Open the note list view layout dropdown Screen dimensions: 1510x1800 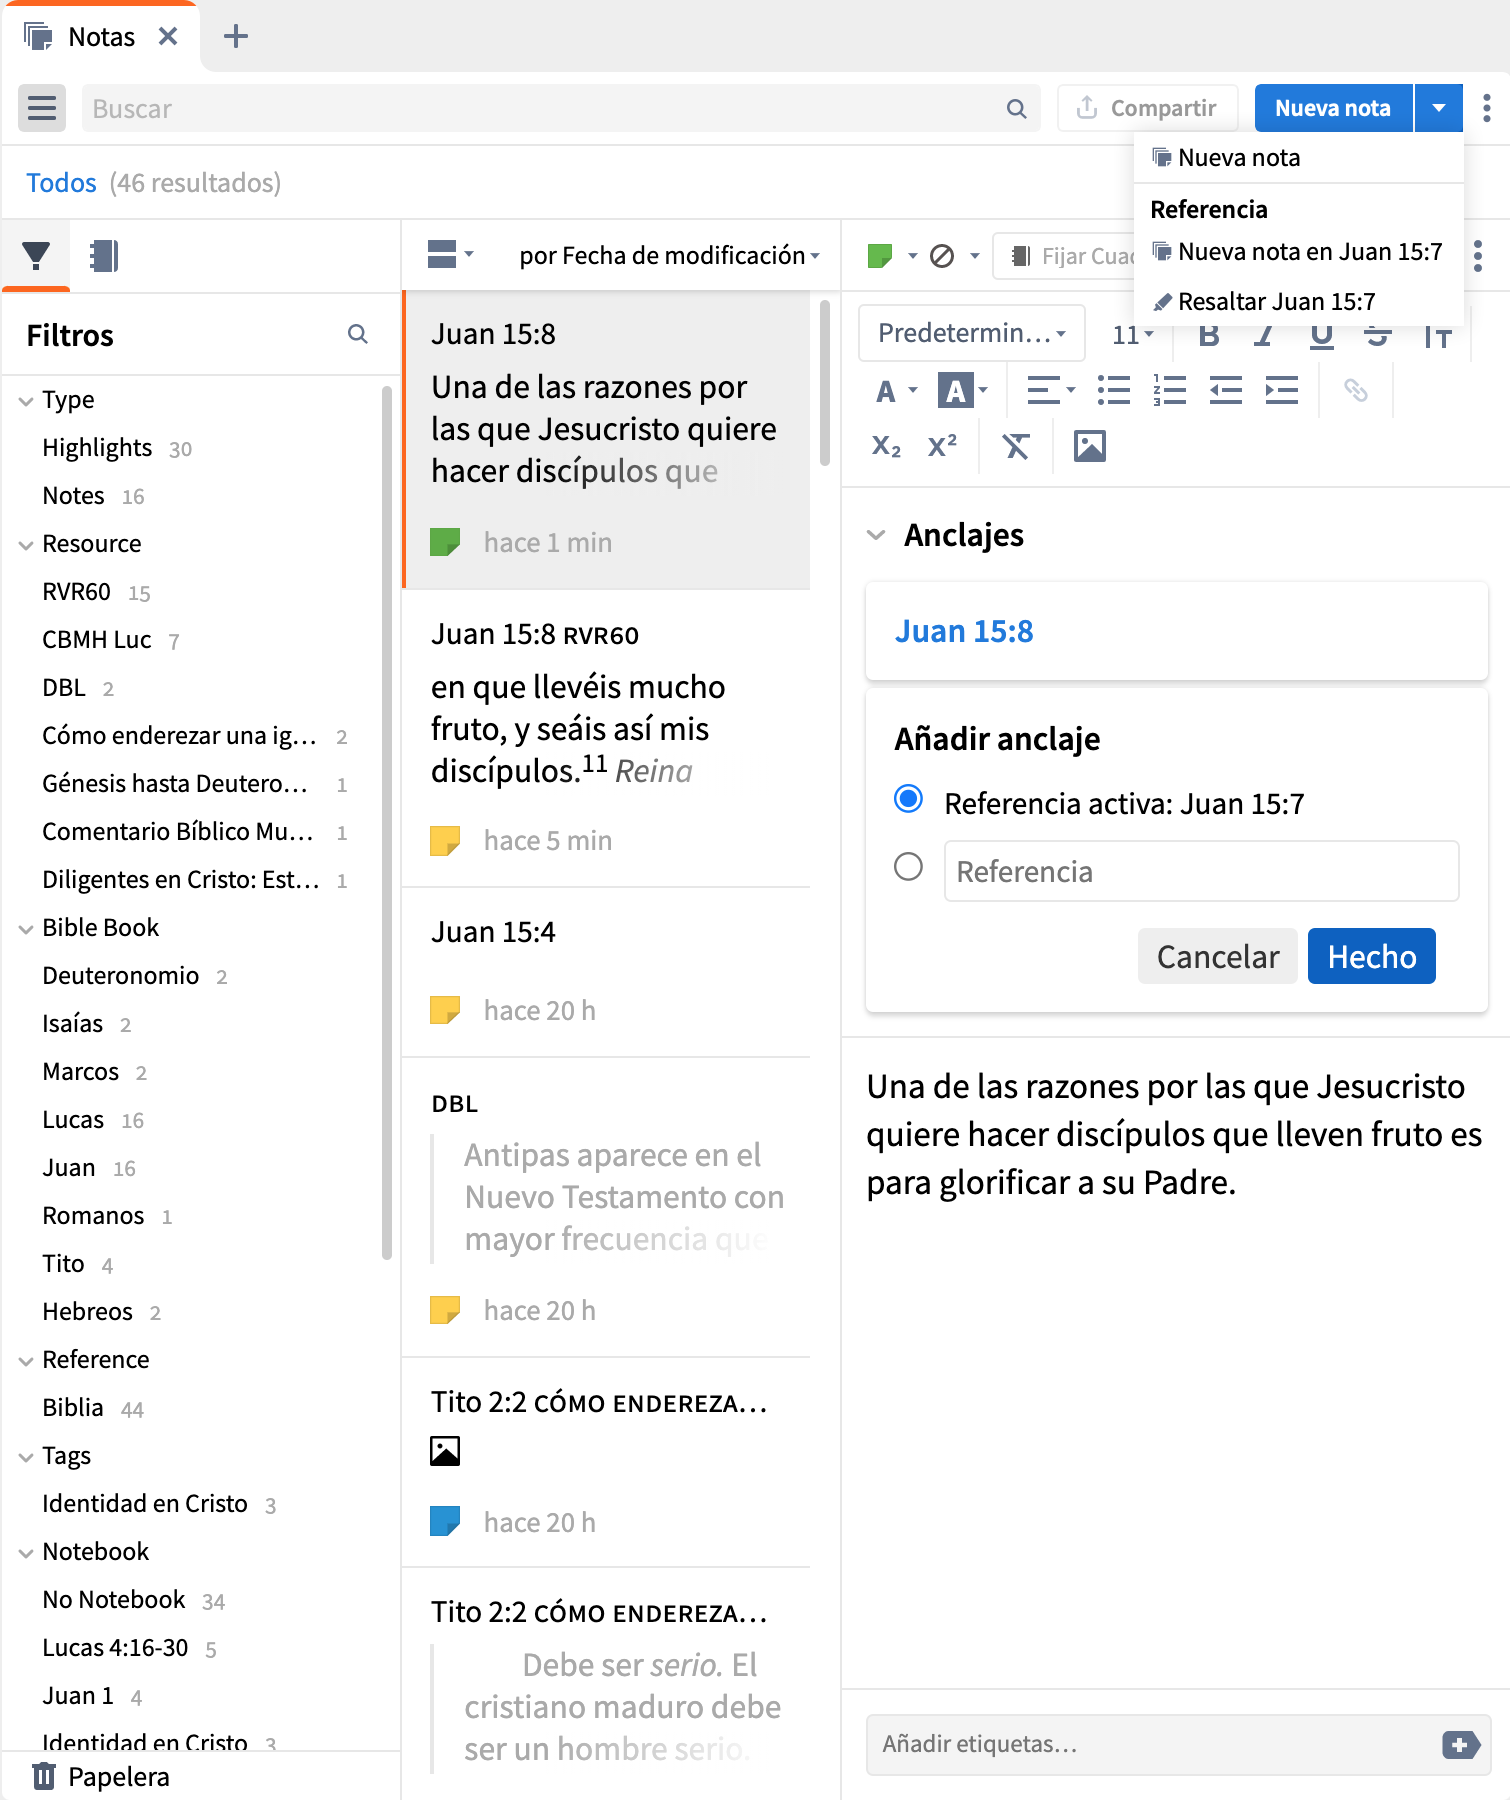pyautogui.click(x=450, y=254)
